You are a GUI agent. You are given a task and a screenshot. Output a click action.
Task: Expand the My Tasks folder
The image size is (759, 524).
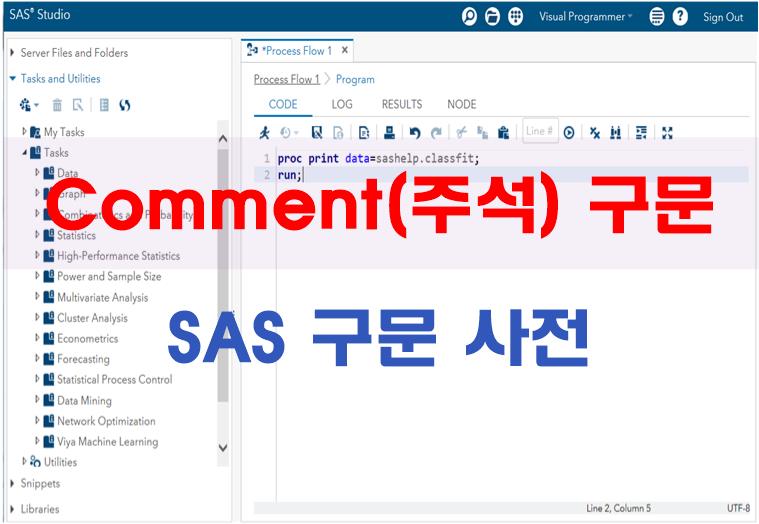24,131
